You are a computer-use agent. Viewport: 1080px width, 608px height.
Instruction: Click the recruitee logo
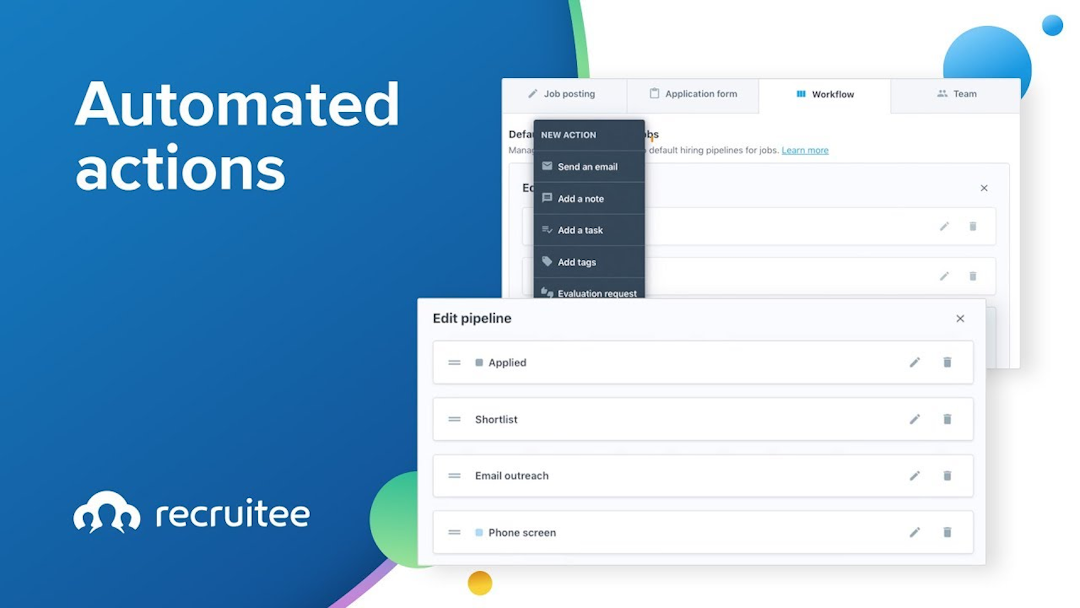pos(191,513)
